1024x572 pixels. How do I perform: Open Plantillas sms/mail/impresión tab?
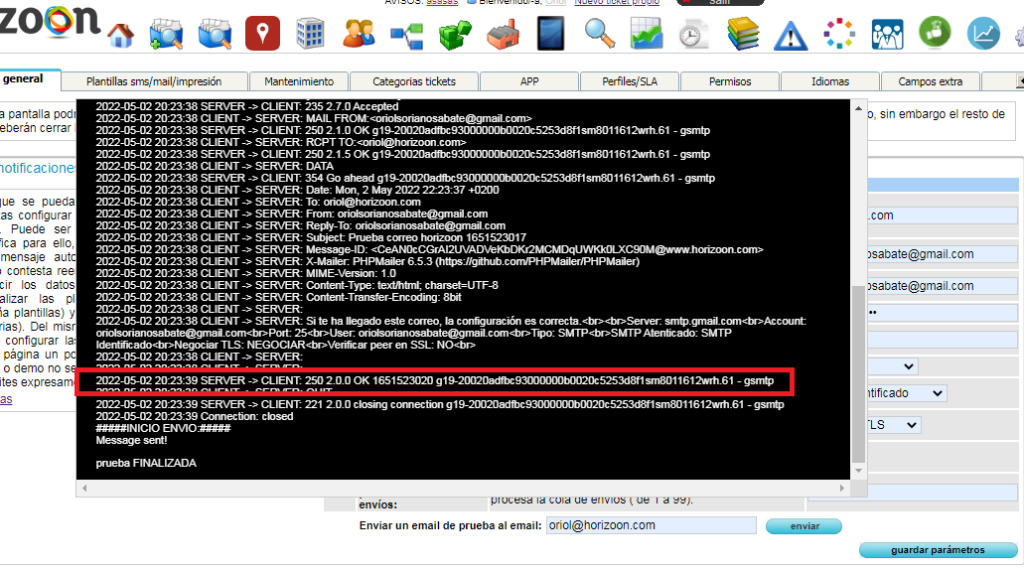click(x=154, y=82)
